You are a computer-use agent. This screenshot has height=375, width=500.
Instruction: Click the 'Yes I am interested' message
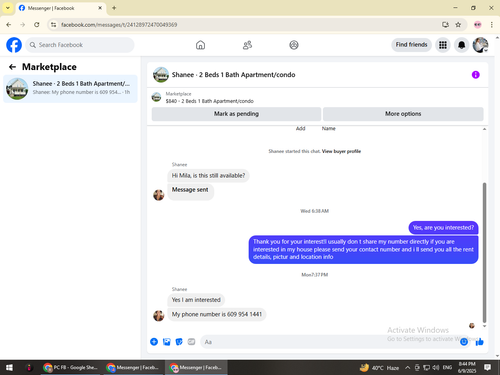tap(196, 300)
